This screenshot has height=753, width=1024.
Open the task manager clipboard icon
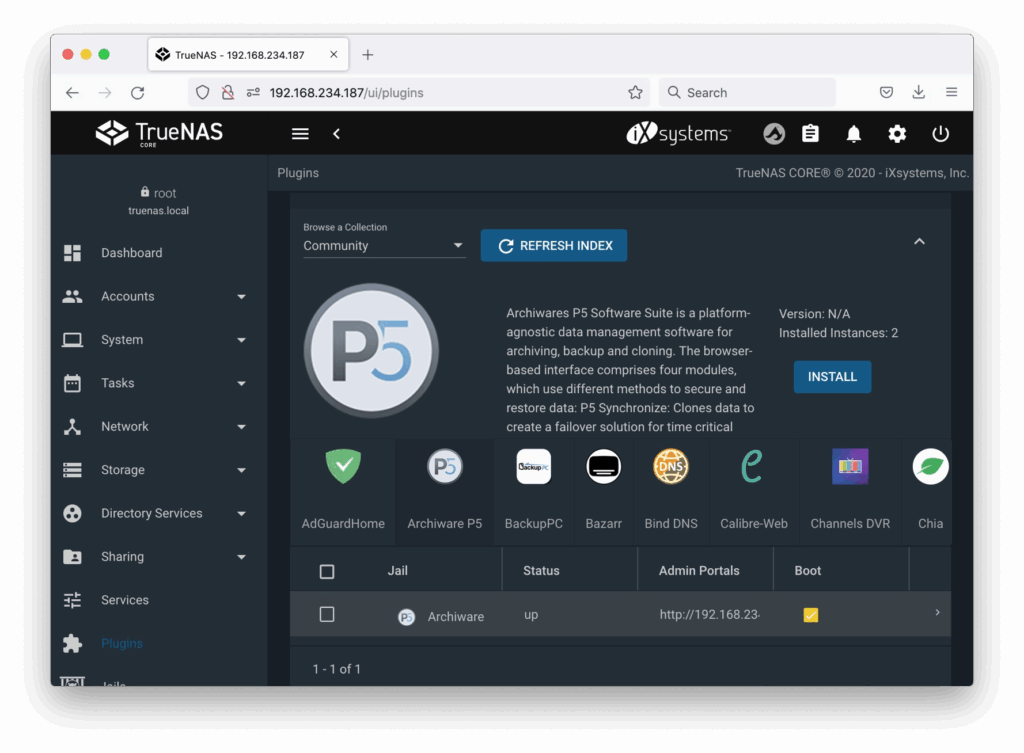click(x=811, y=134)
